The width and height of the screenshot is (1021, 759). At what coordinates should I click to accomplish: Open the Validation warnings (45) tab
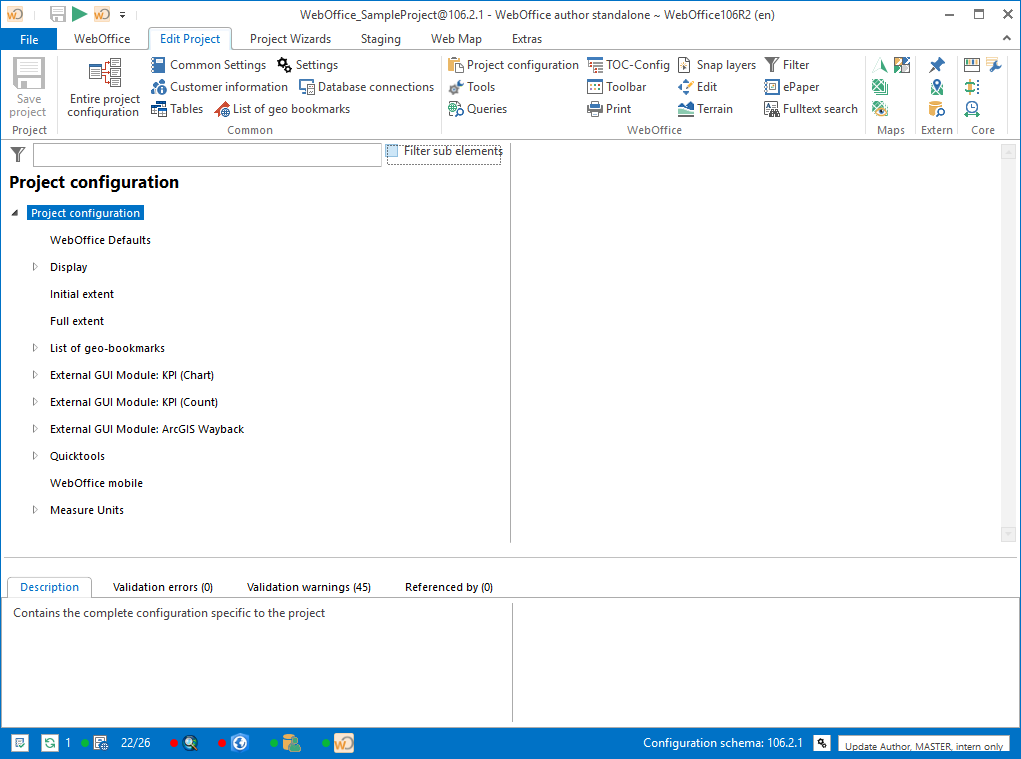(308, 587)
